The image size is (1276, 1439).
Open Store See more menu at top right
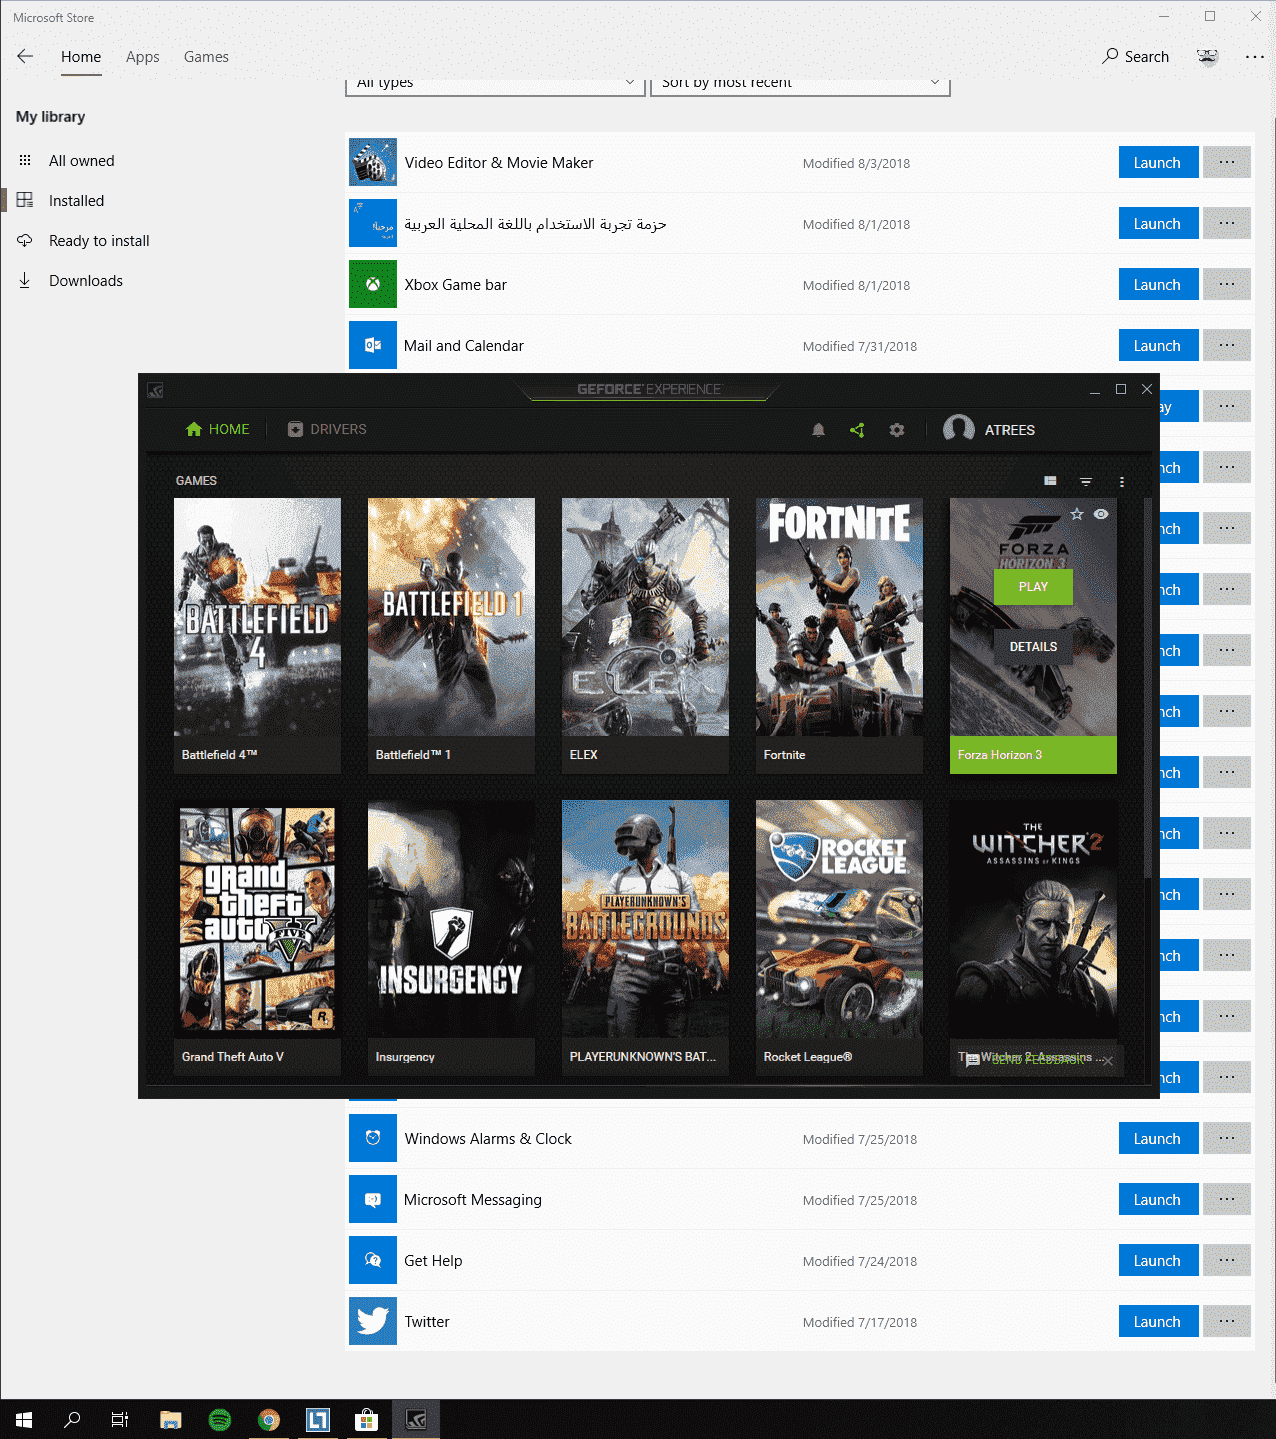1255,57
